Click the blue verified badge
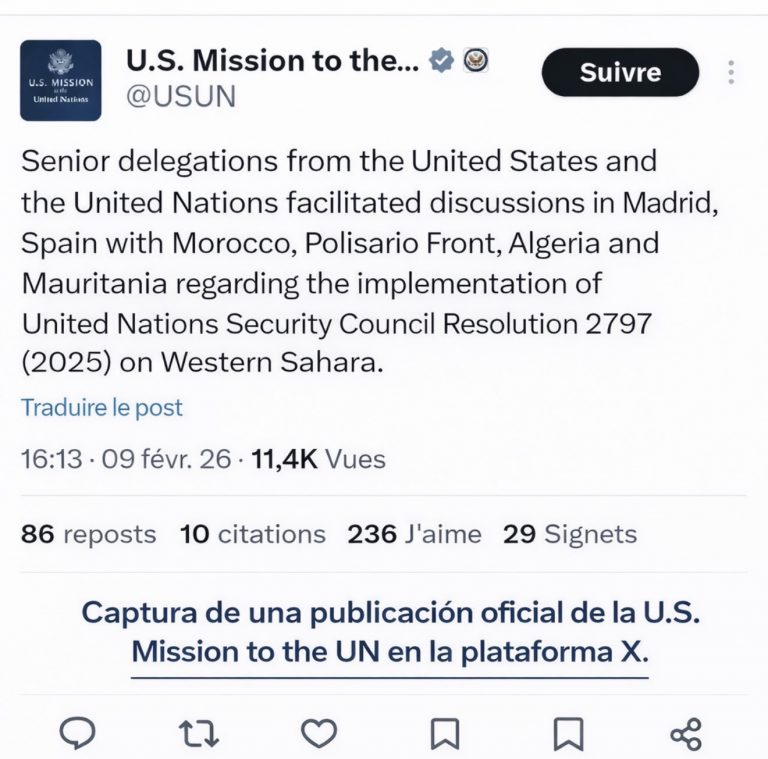Viewport: 768px width, 759px height. click(x=441, y=61)
